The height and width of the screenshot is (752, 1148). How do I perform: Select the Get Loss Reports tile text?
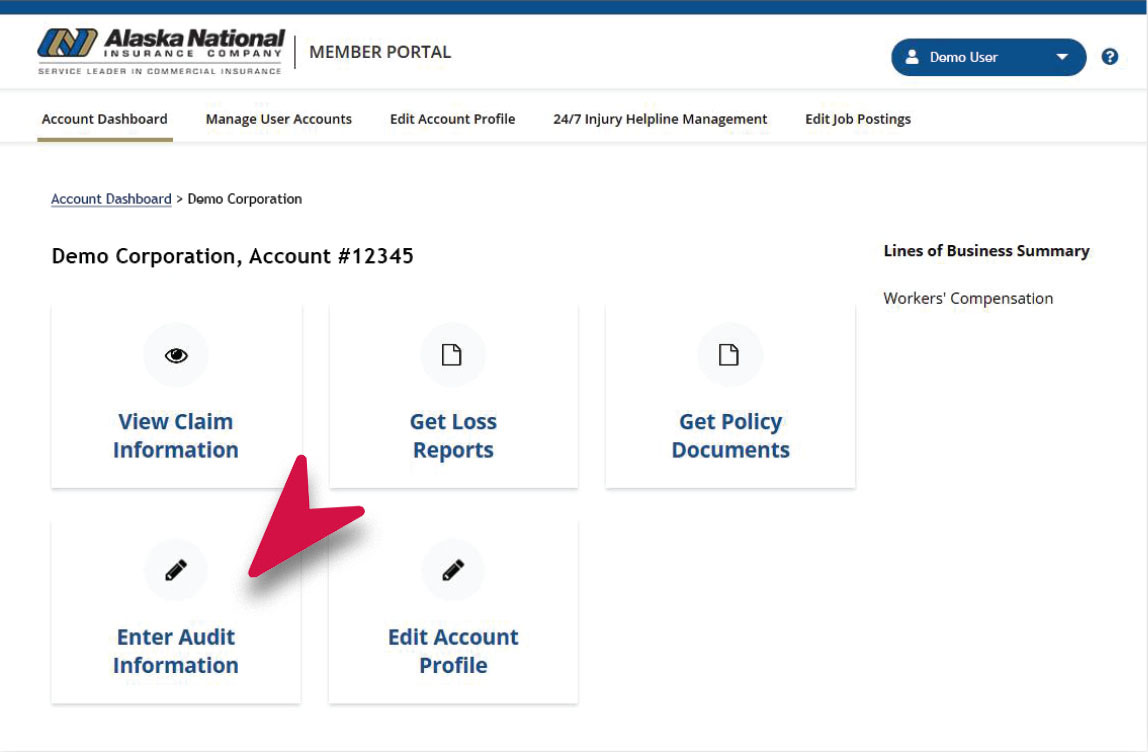[453, 436]
